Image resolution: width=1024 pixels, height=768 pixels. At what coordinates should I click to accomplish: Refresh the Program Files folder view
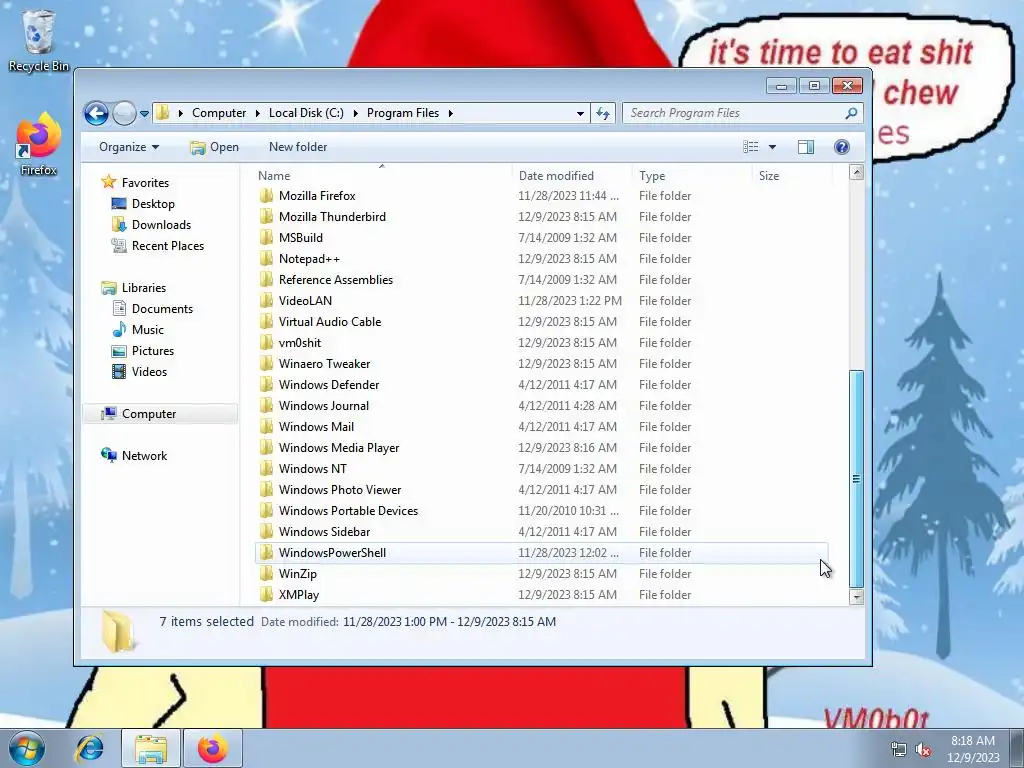pyautogui.click(x=603, y=113)
